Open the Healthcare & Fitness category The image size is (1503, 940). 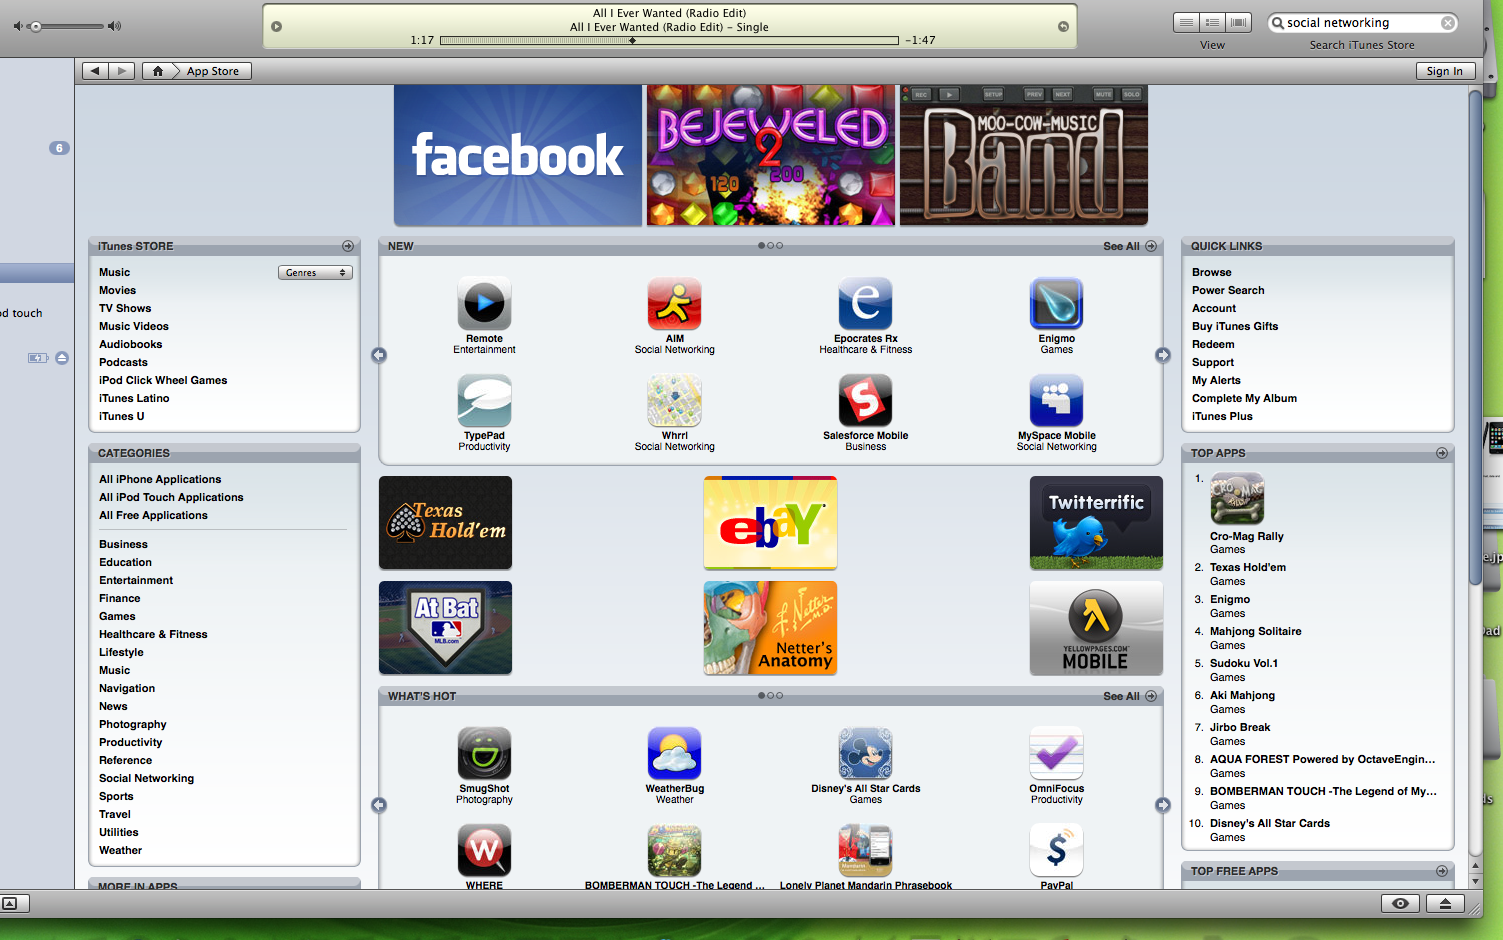point(153,634)
